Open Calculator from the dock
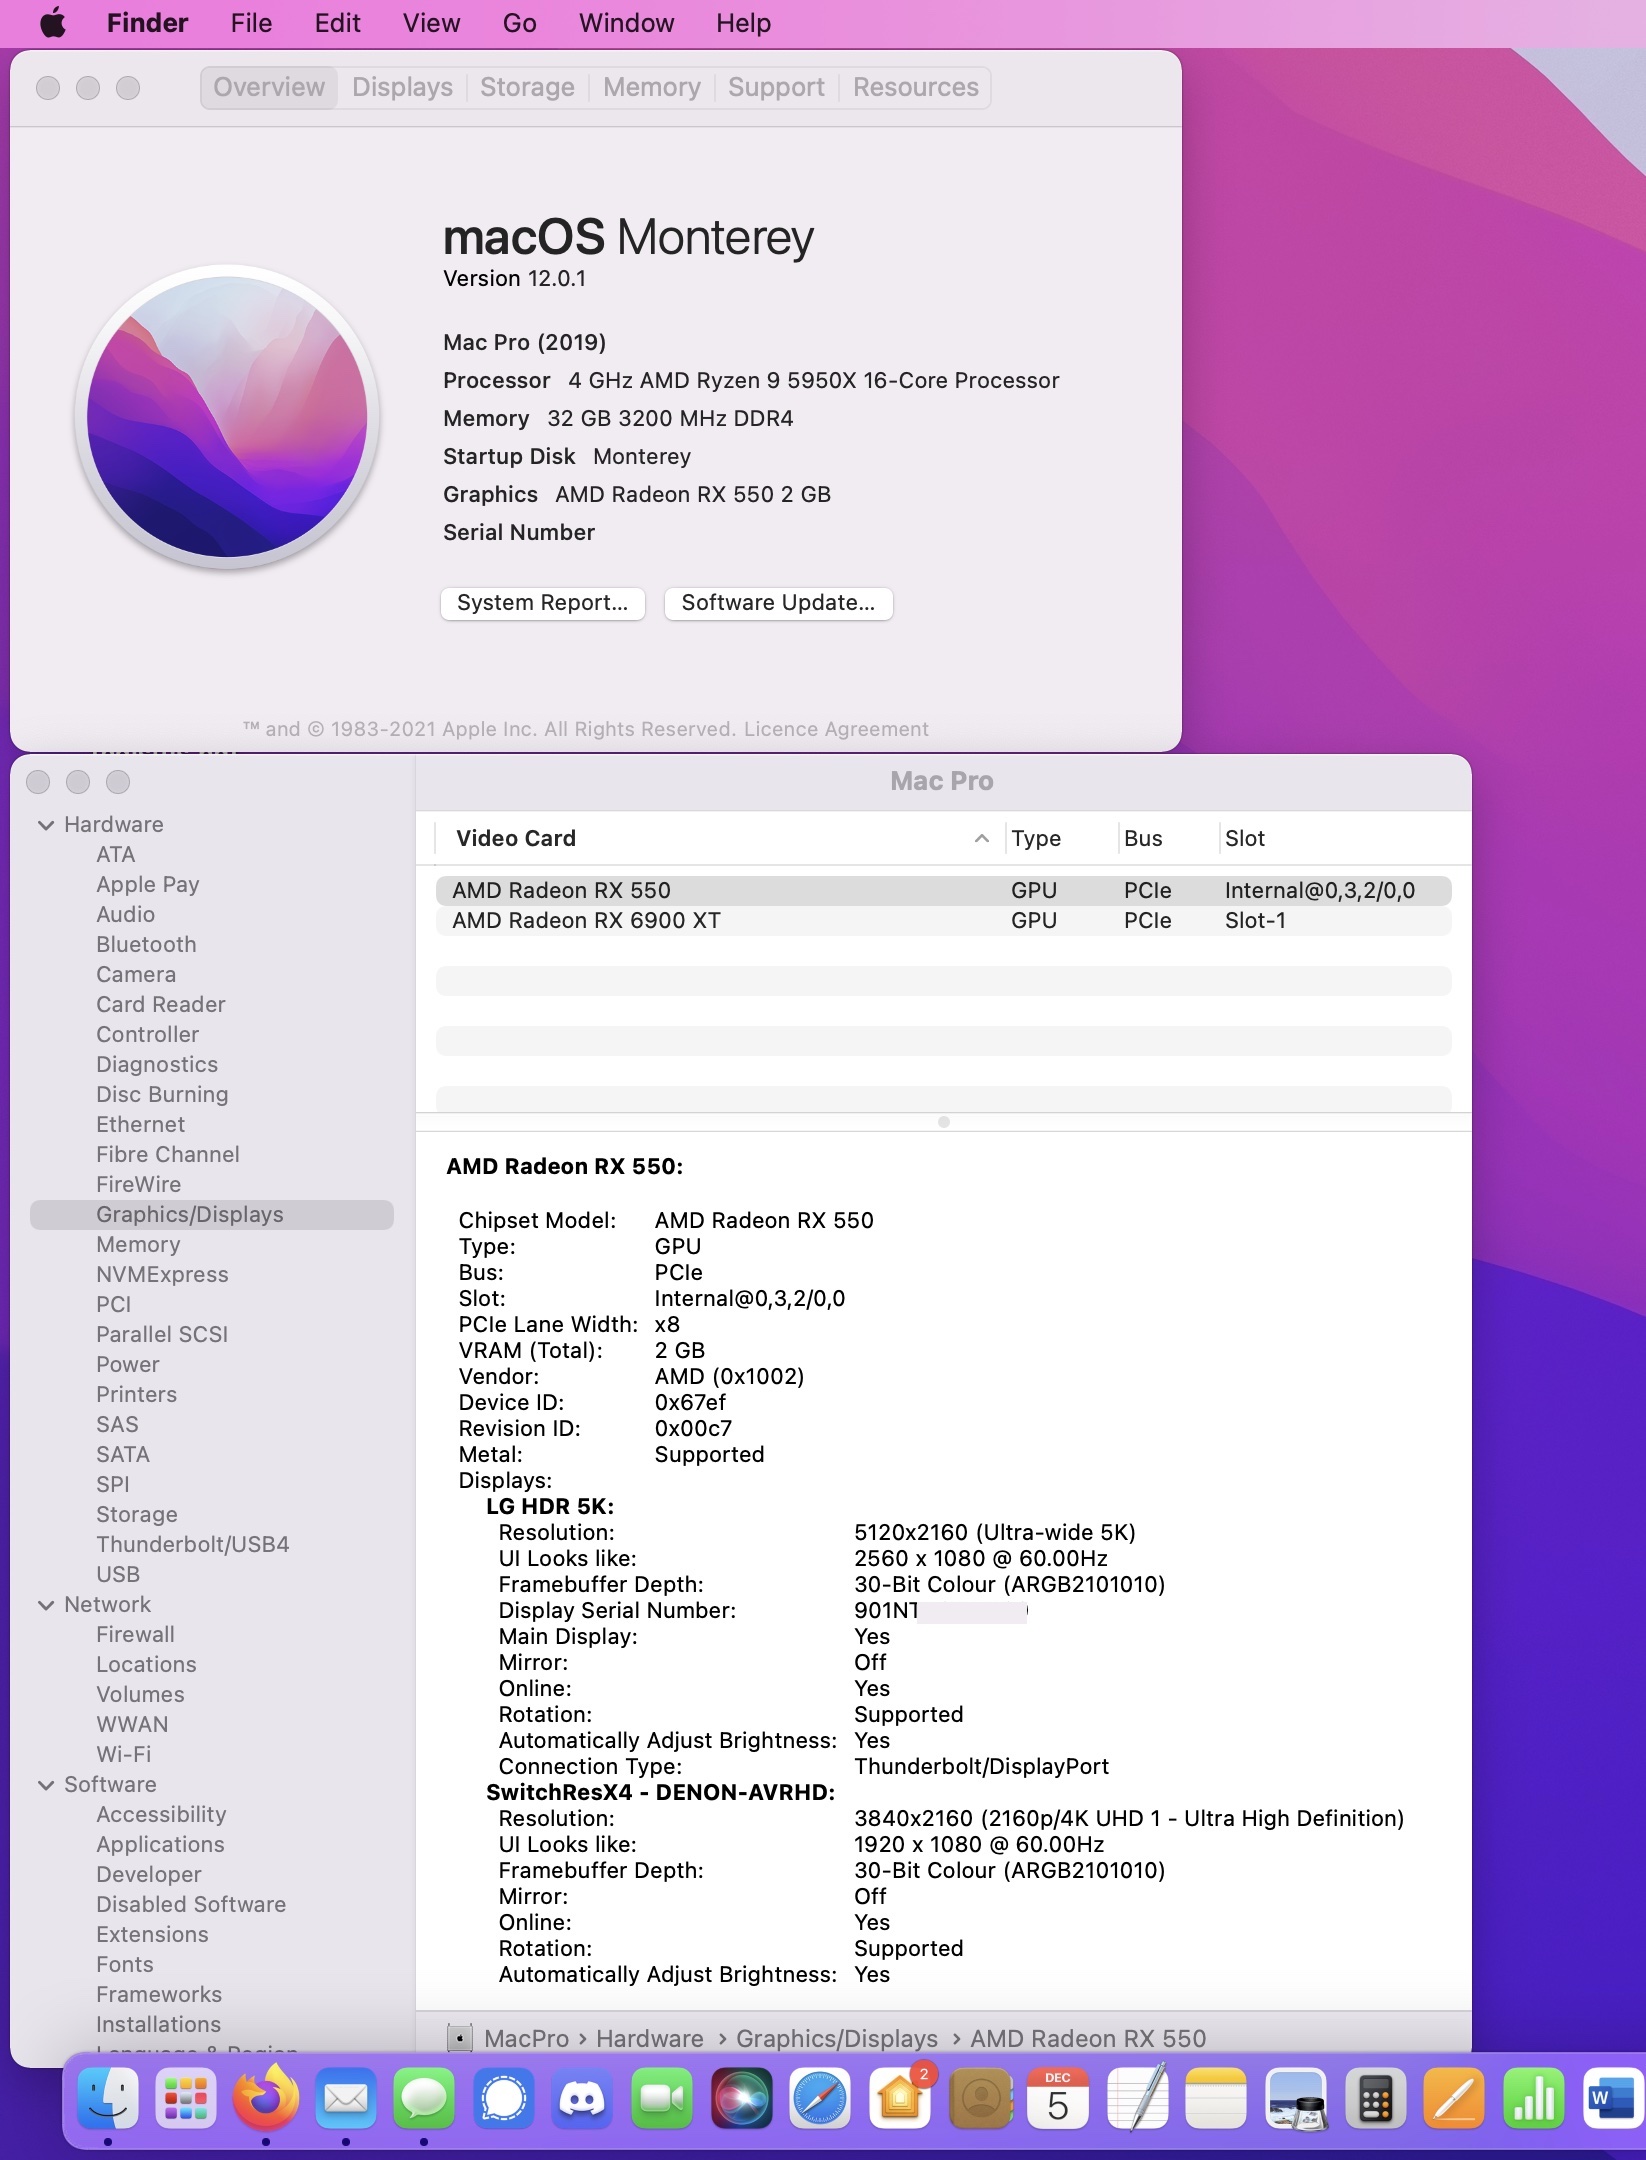Image resolution: width=1646 pixels, height=2160 pixels. pyautogui.click(x=1375, y=2098)
